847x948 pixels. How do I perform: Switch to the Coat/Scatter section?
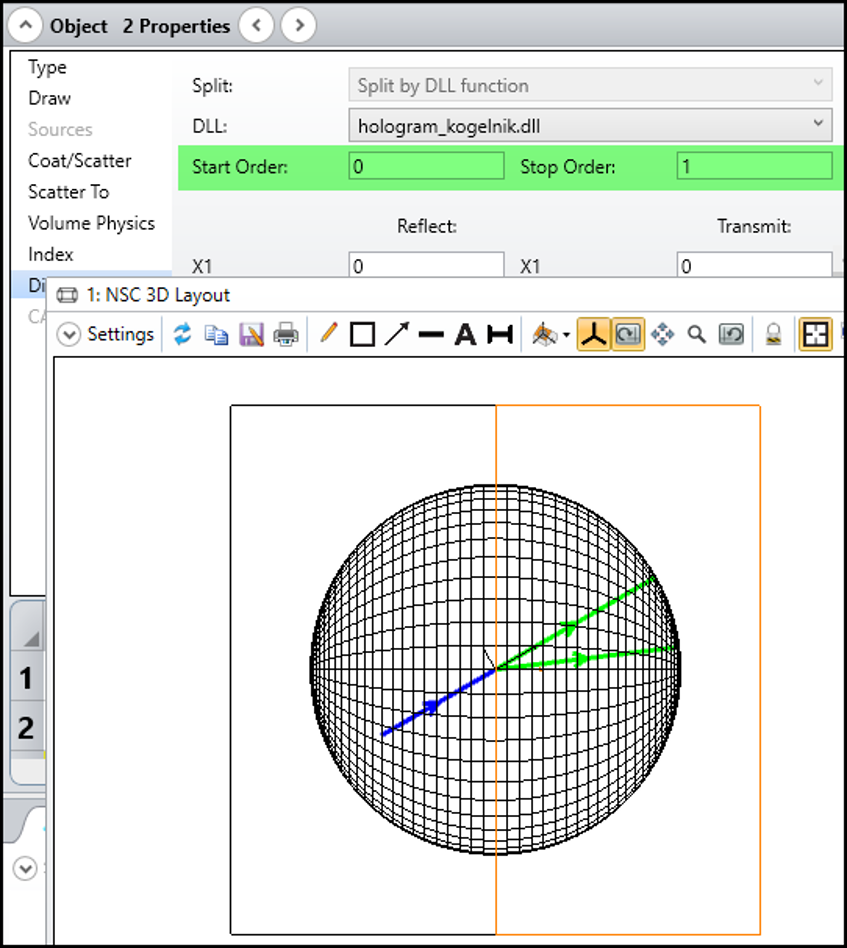[x=80, y=160]
